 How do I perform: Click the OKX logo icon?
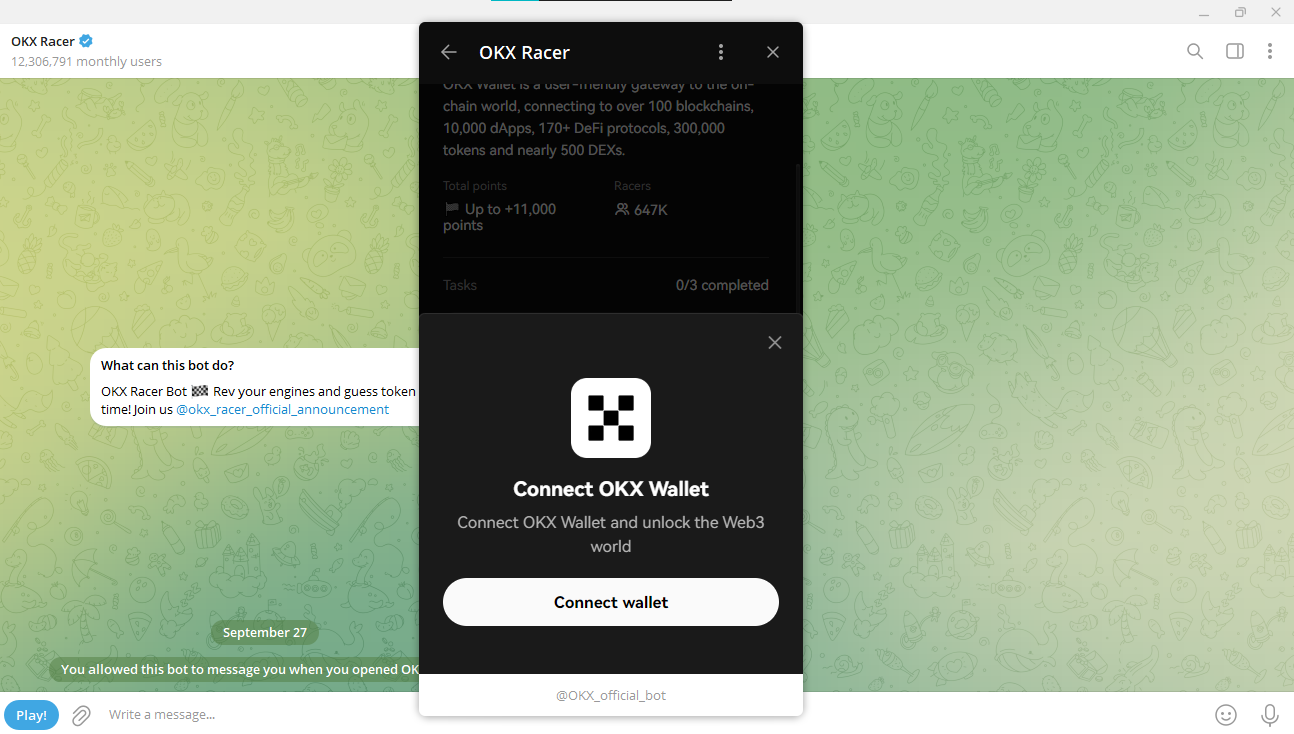point(610,418)
